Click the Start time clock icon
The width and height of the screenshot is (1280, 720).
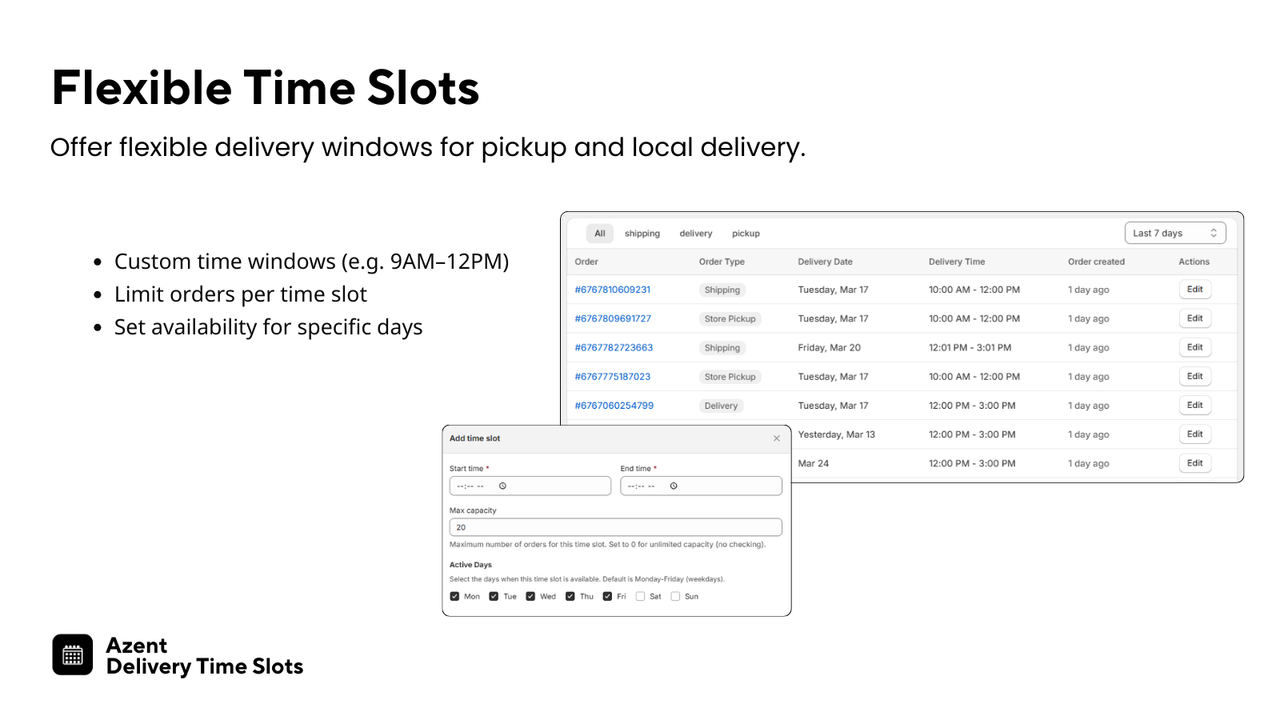(503, 486)
